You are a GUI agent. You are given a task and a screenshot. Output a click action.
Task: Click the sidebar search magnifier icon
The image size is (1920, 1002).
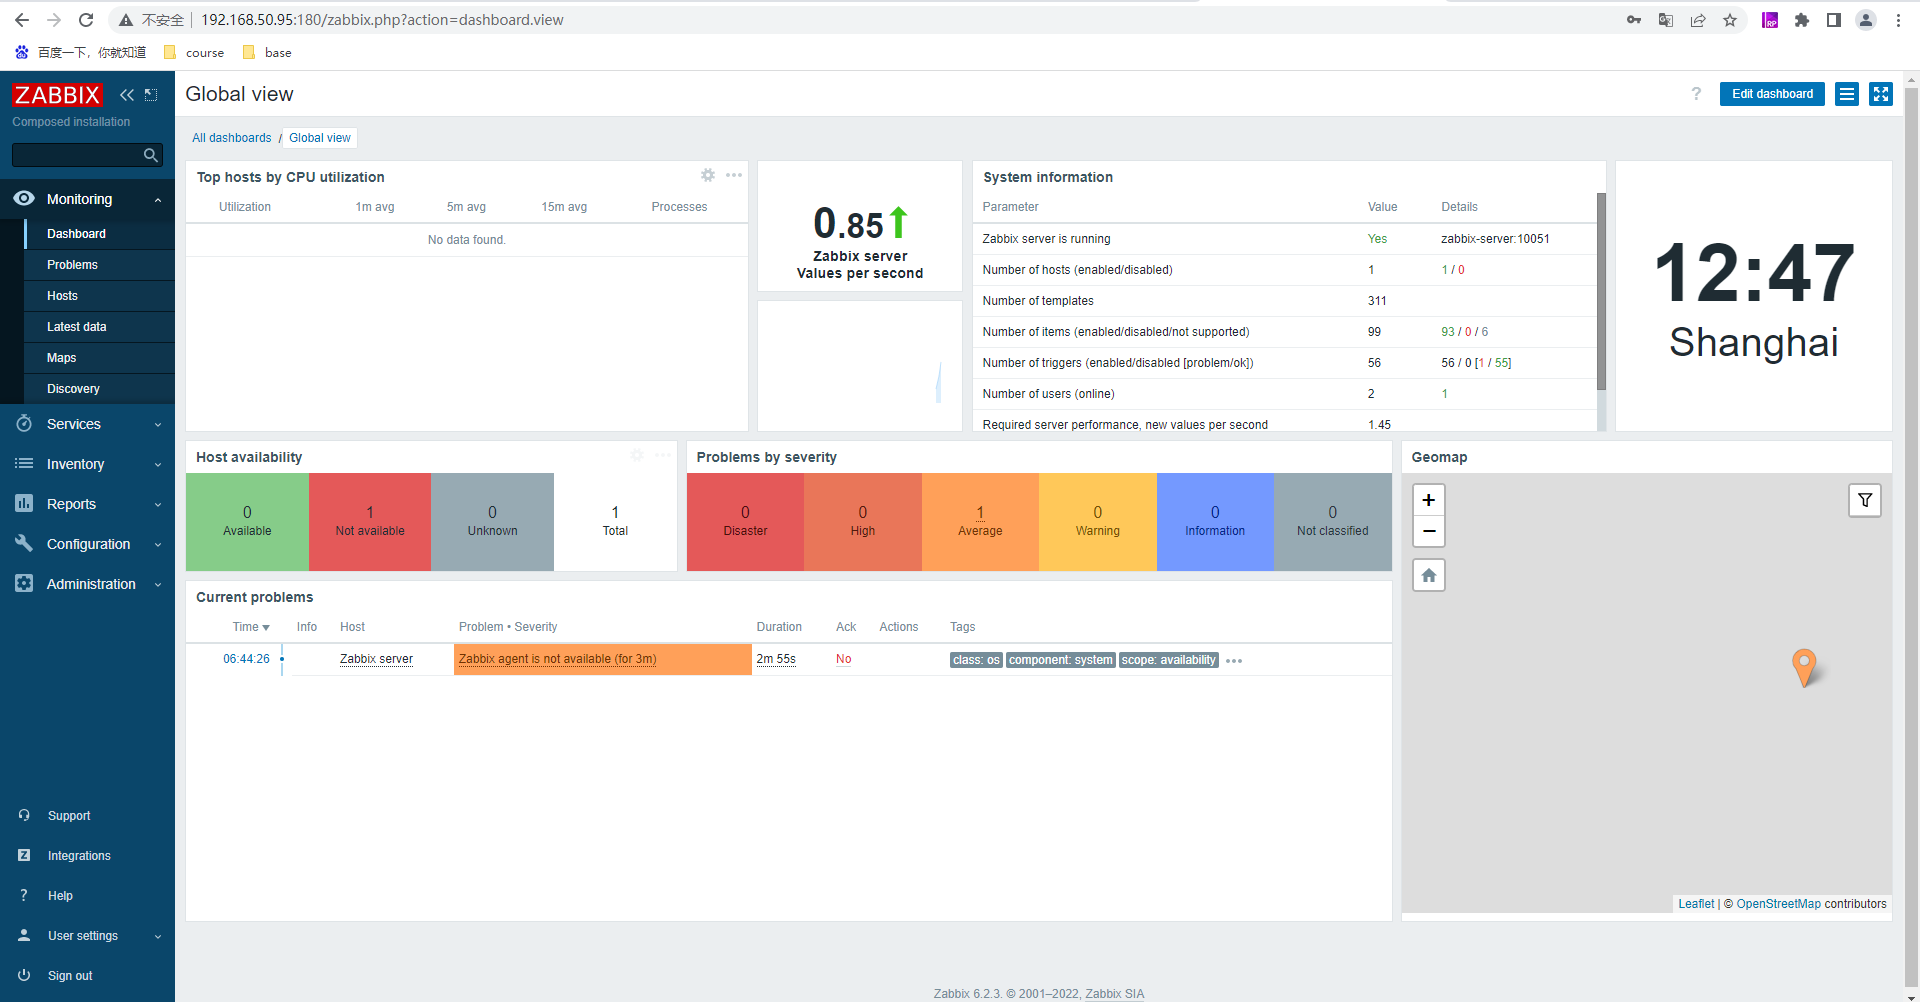(151, 155)
